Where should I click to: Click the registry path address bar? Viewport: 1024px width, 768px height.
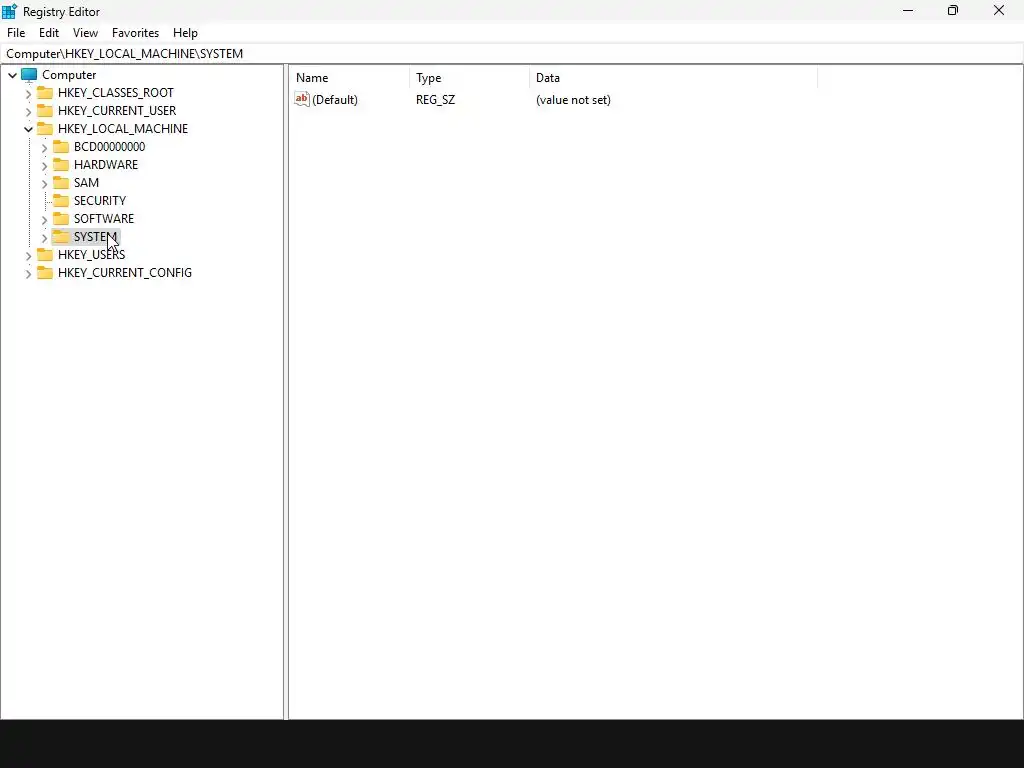(x=512, y=54)
